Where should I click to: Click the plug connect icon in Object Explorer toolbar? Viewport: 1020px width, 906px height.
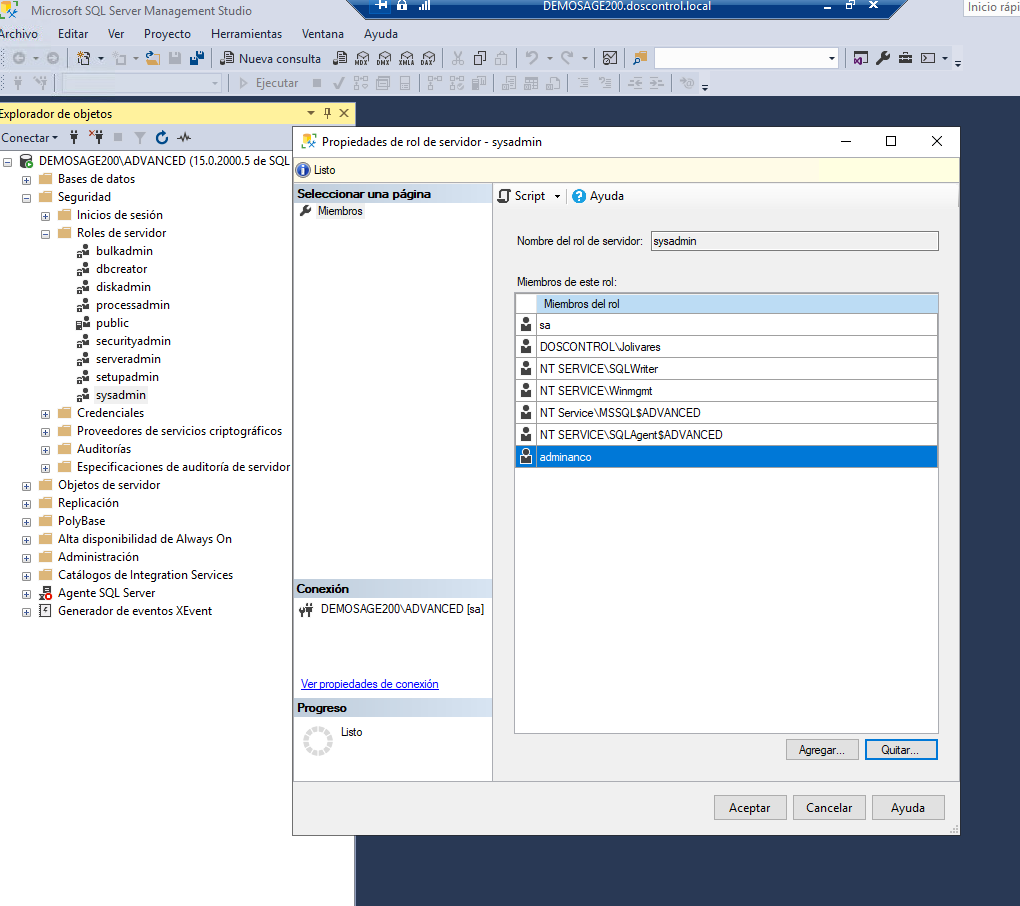[x=74, y=137]
